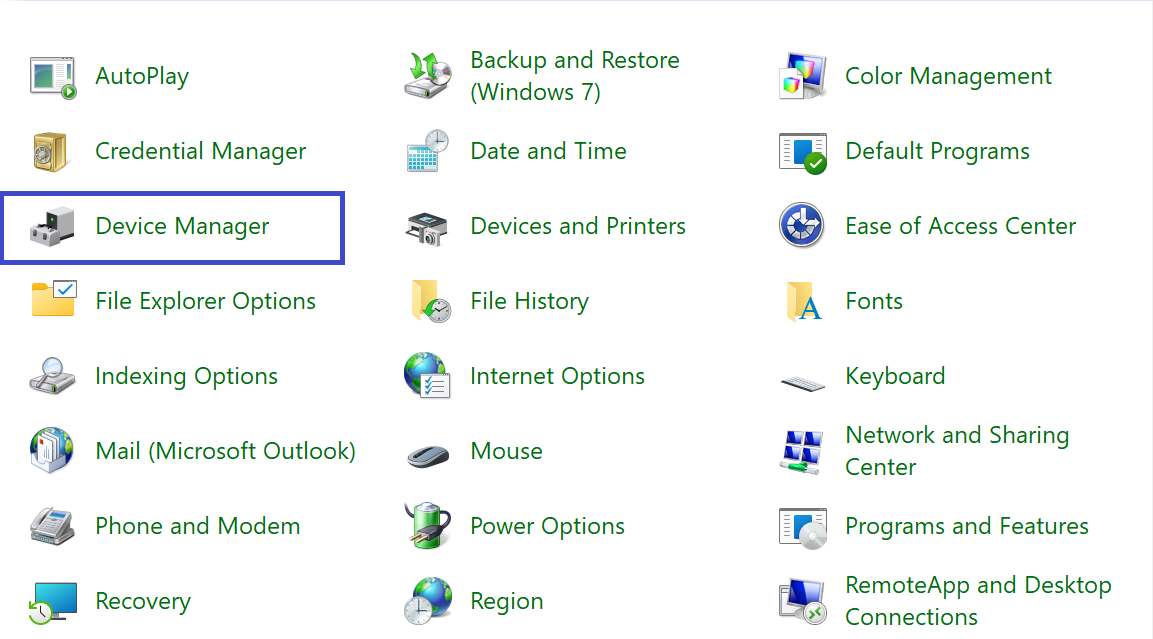Screen dimensions: 1153x639
Task: Click the AutoPlay icon
Action: click(x=53, y=77)
